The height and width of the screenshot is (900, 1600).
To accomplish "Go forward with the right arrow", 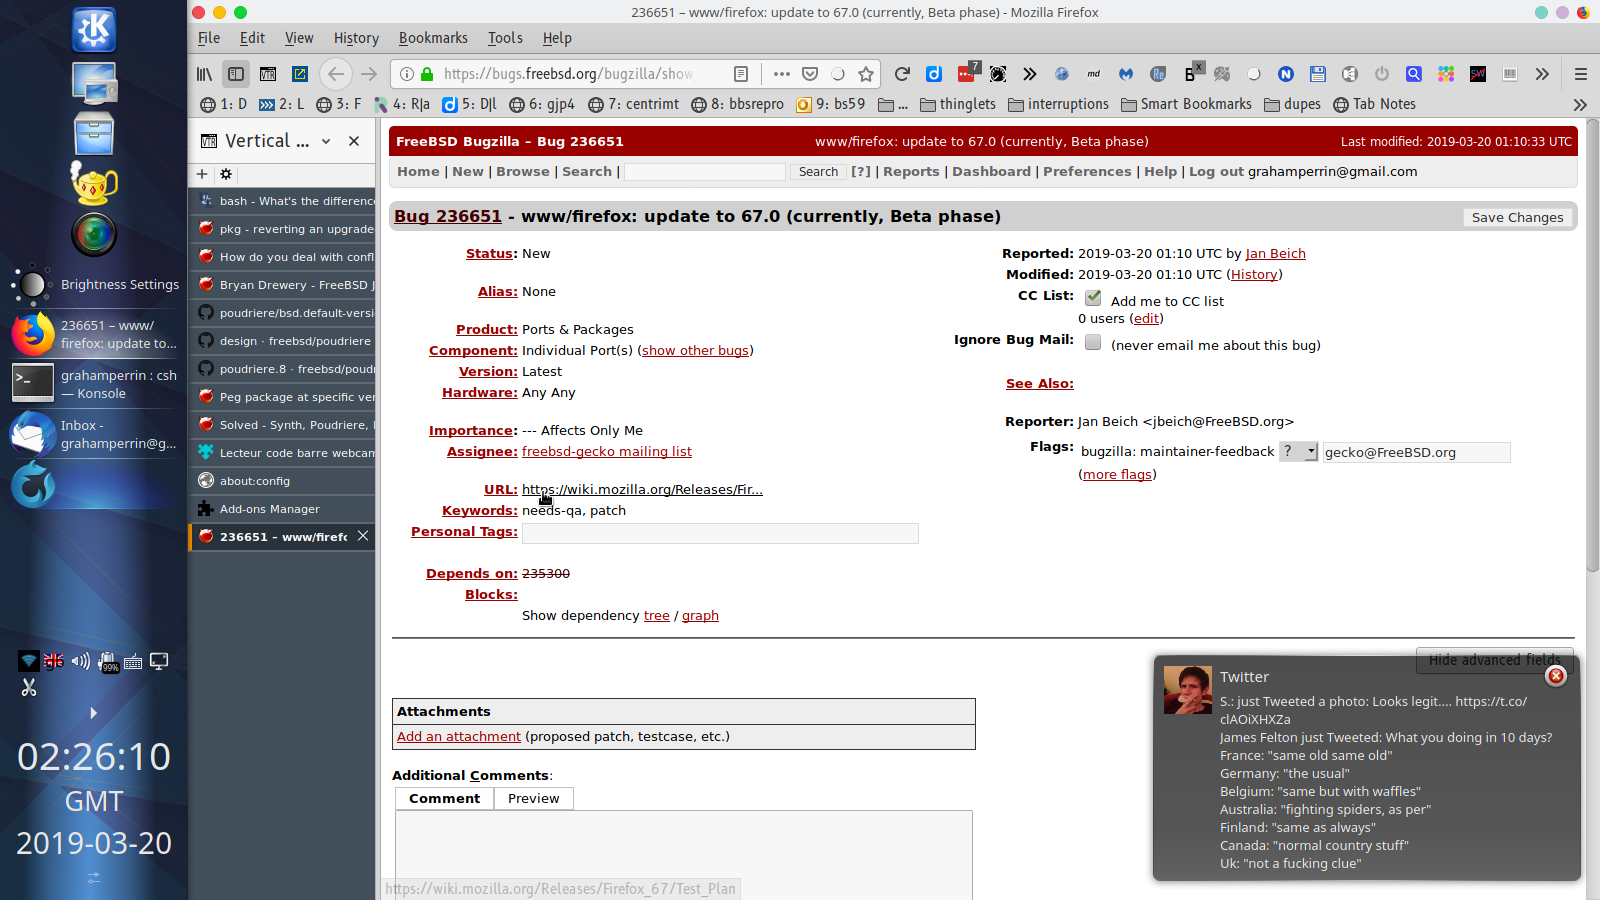I will [x=369, y=74].
